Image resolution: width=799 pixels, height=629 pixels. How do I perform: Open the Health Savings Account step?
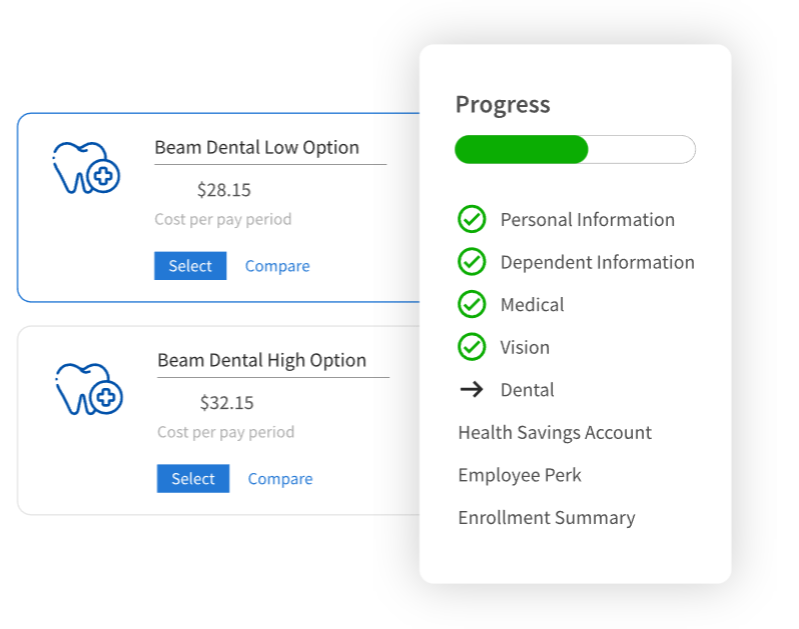click(554, 433)
